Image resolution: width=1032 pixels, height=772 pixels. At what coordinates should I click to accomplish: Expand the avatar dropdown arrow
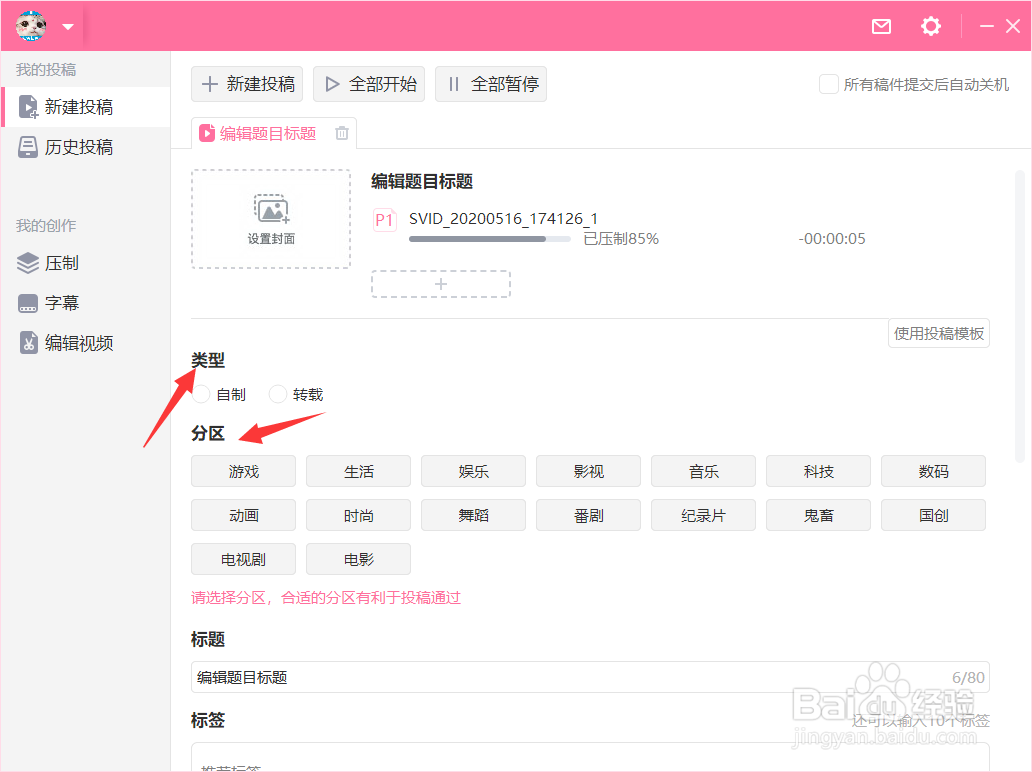tap(66, 26)
